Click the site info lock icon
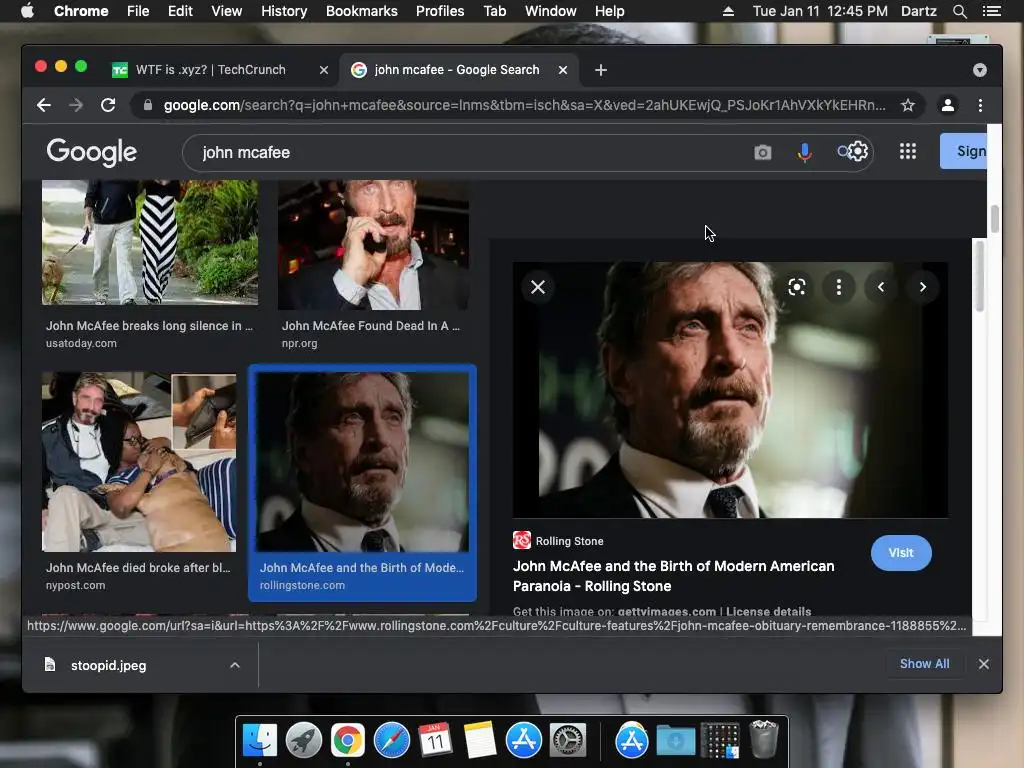Viewport: 1024px width, 768px height. click(148, 105)
